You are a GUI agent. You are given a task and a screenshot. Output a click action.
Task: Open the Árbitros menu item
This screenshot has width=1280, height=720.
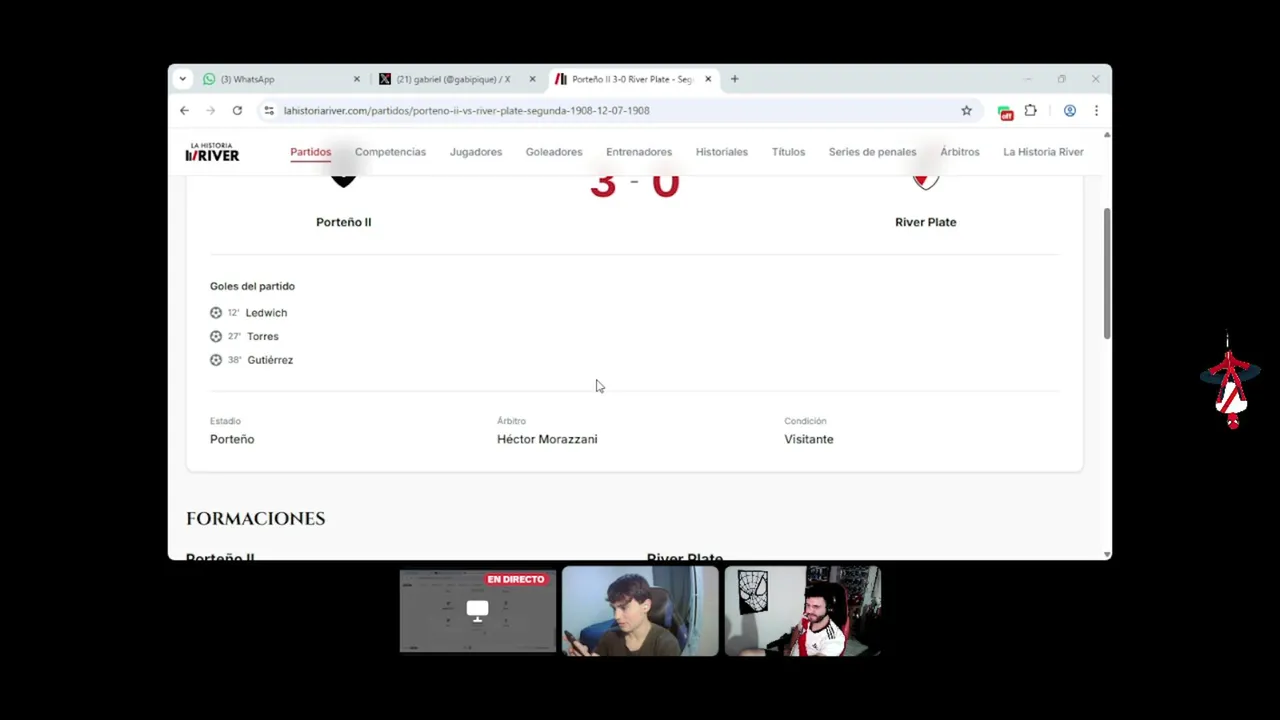960,152
